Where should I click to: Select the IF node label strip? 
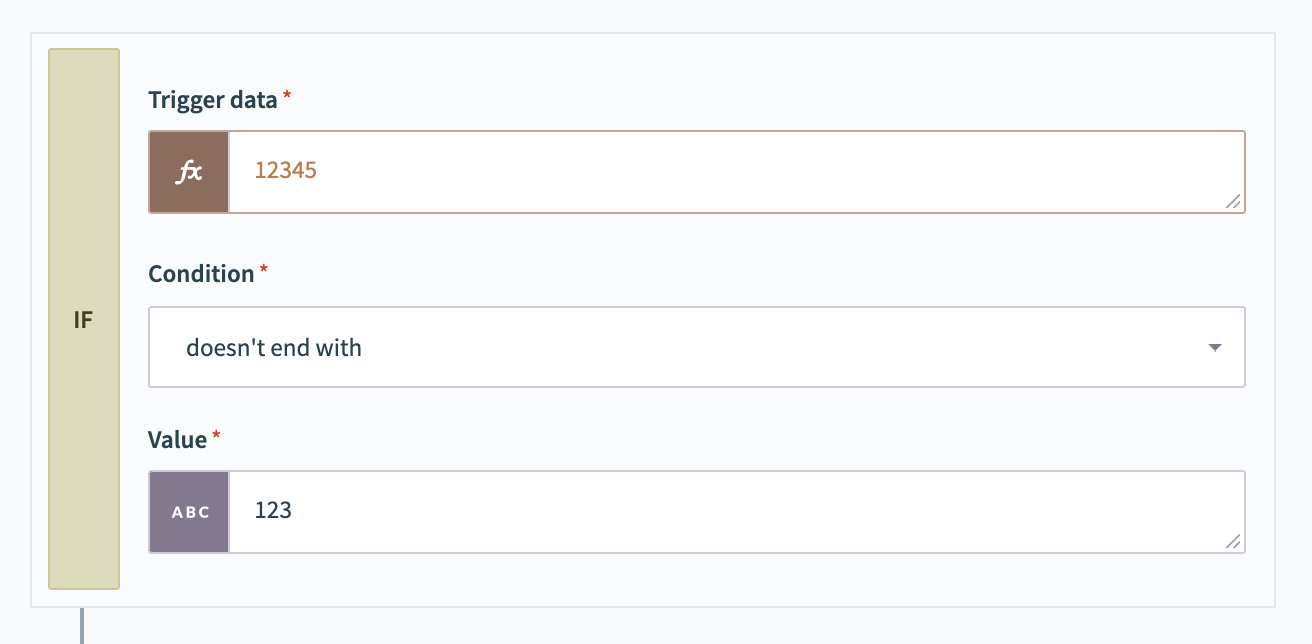tap(84, 318)
